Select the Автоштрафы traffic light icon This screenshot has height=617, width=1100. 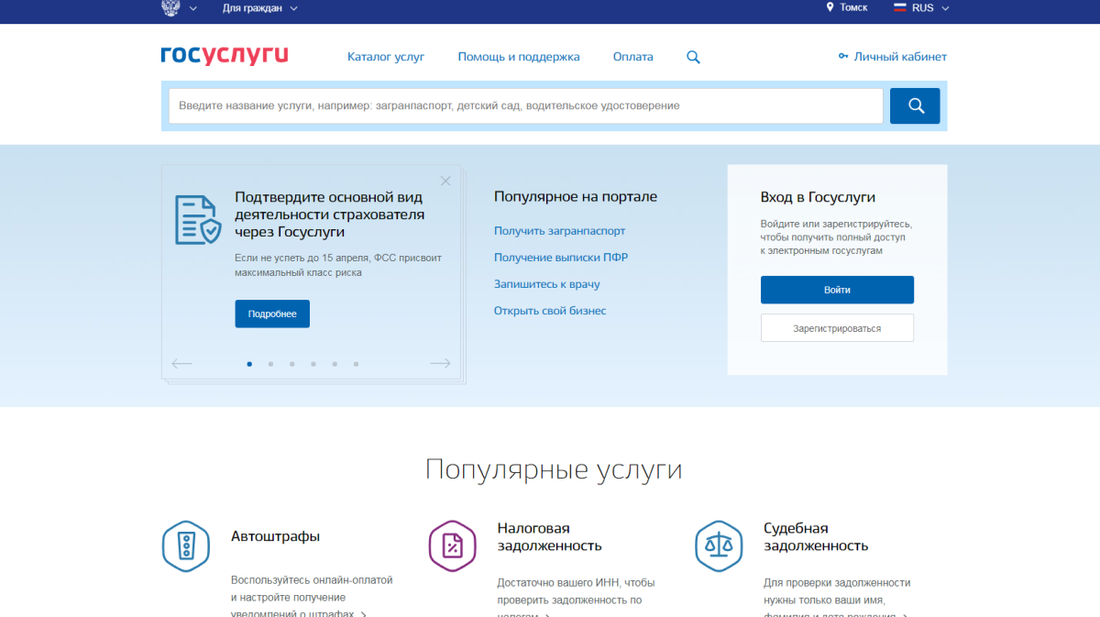(186, 546)
